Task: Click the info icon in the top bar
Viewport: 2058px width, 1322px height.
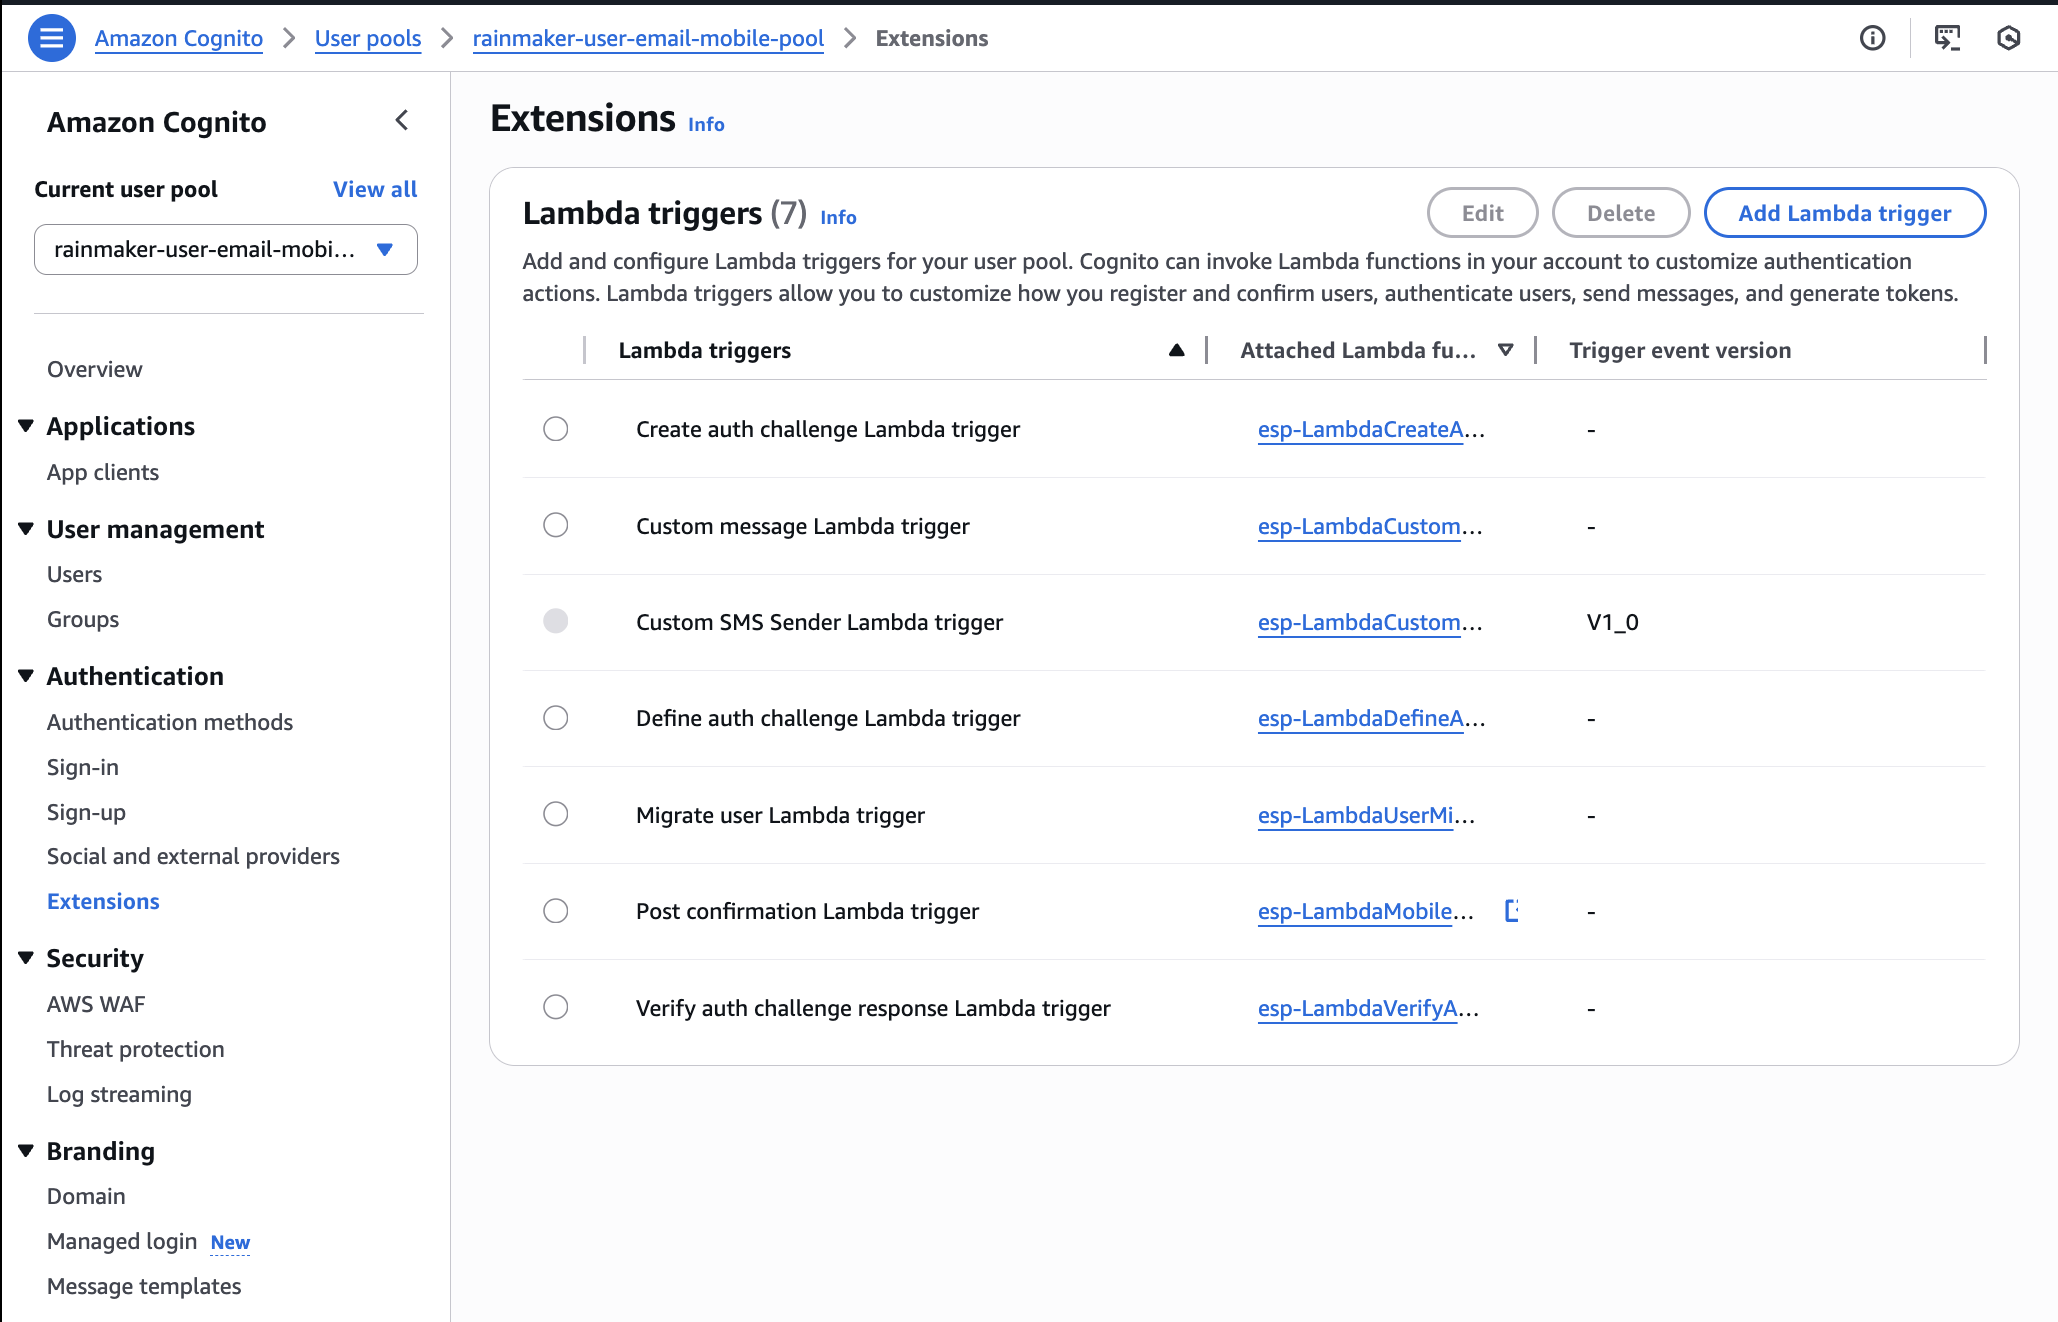Action: (x=1872, y=37)
